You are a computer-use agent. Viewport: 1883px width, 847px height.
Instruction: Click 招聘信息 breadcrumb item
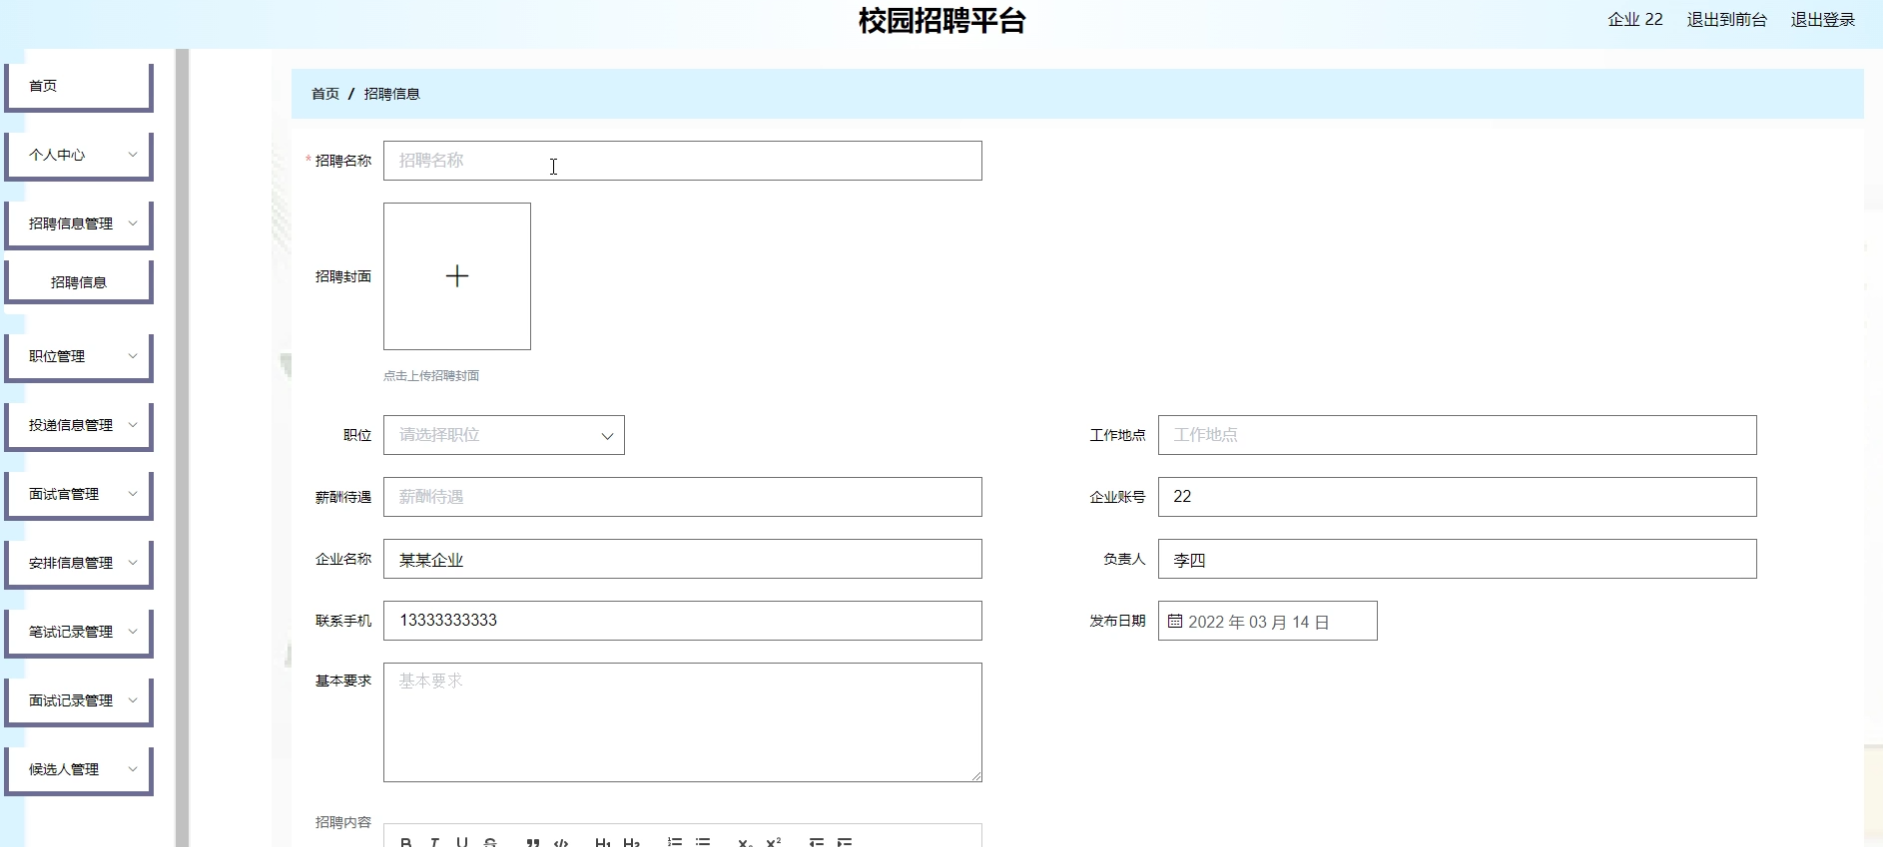pos(392,94)
